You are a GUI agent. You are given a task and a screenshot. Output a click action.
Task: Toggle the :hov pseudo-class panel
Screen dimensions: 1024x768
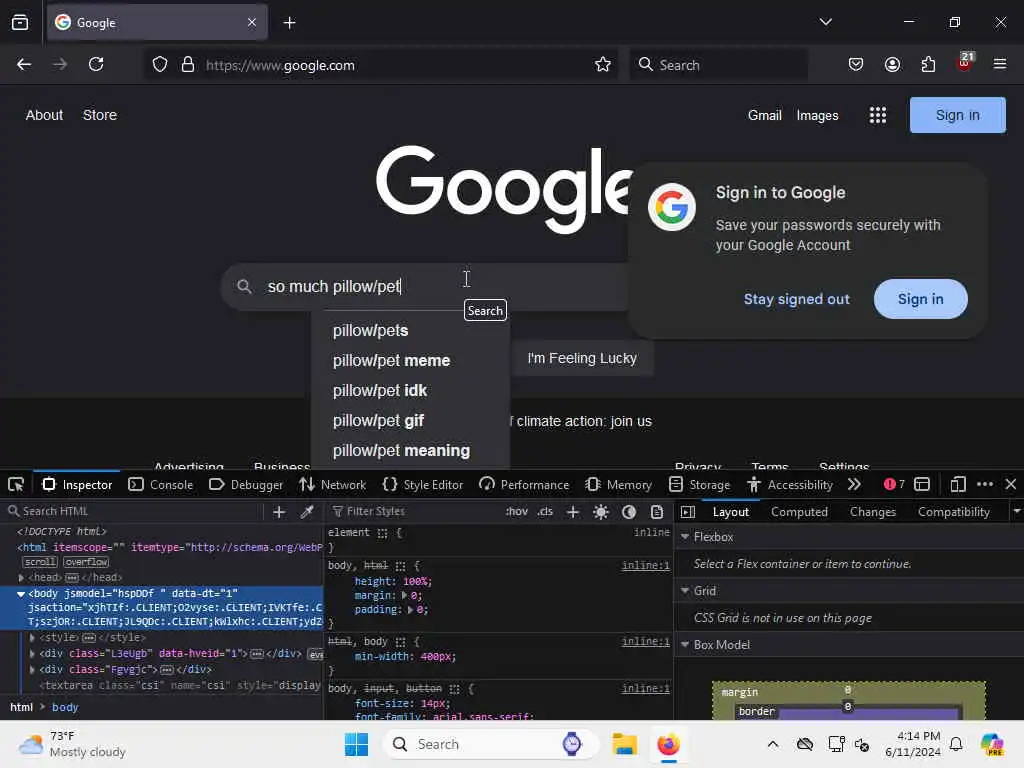pos(517,511)
